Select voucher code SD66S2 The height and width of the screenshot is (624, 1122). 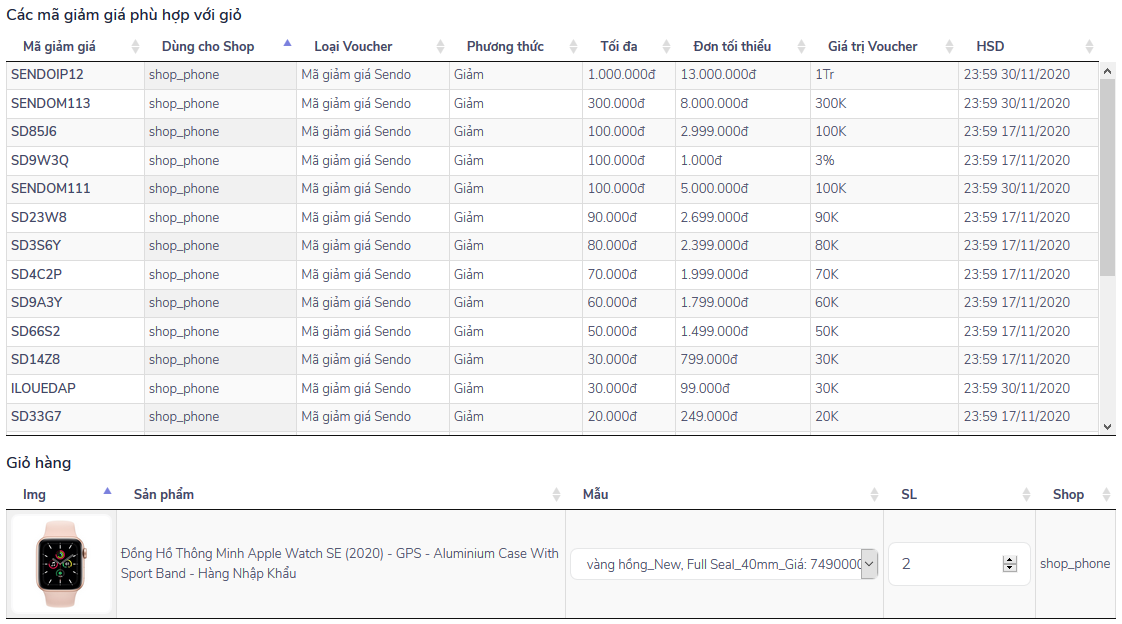click(36, 331)
